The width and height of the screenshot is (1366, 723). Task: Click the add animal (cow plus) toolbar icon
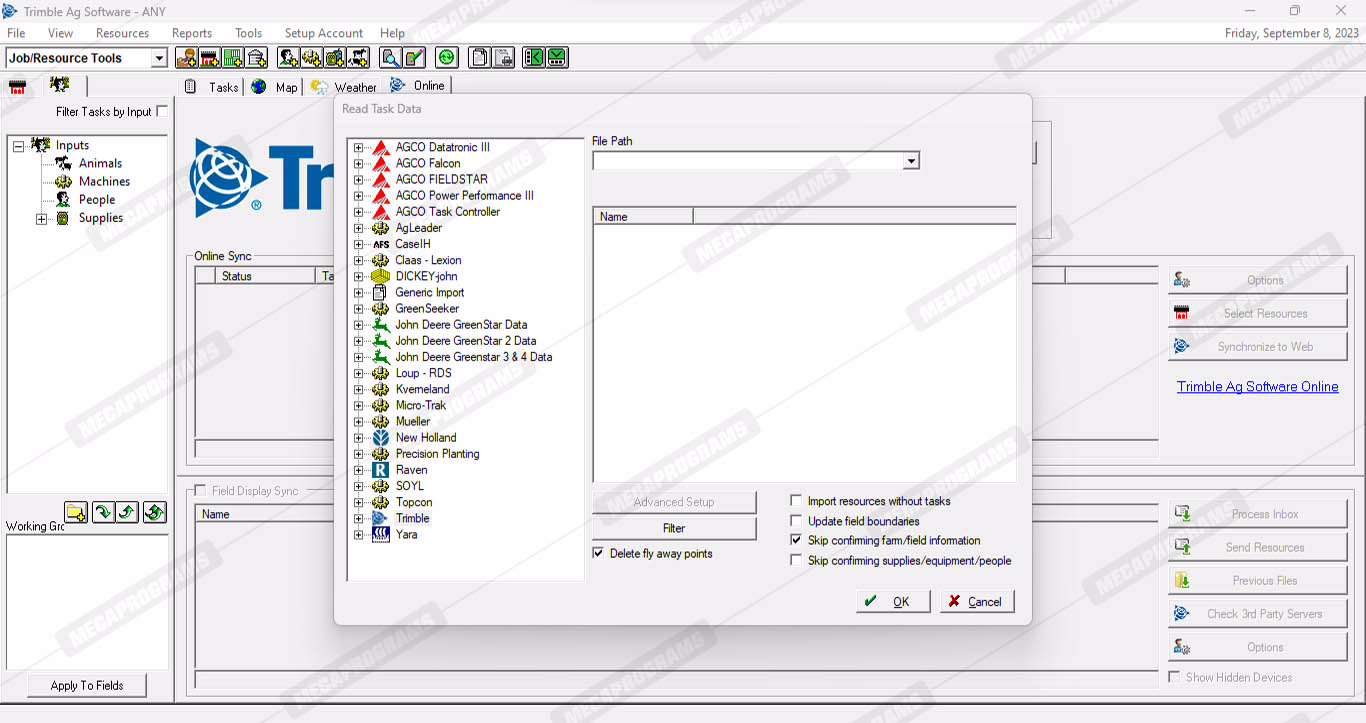coord(358,58)
